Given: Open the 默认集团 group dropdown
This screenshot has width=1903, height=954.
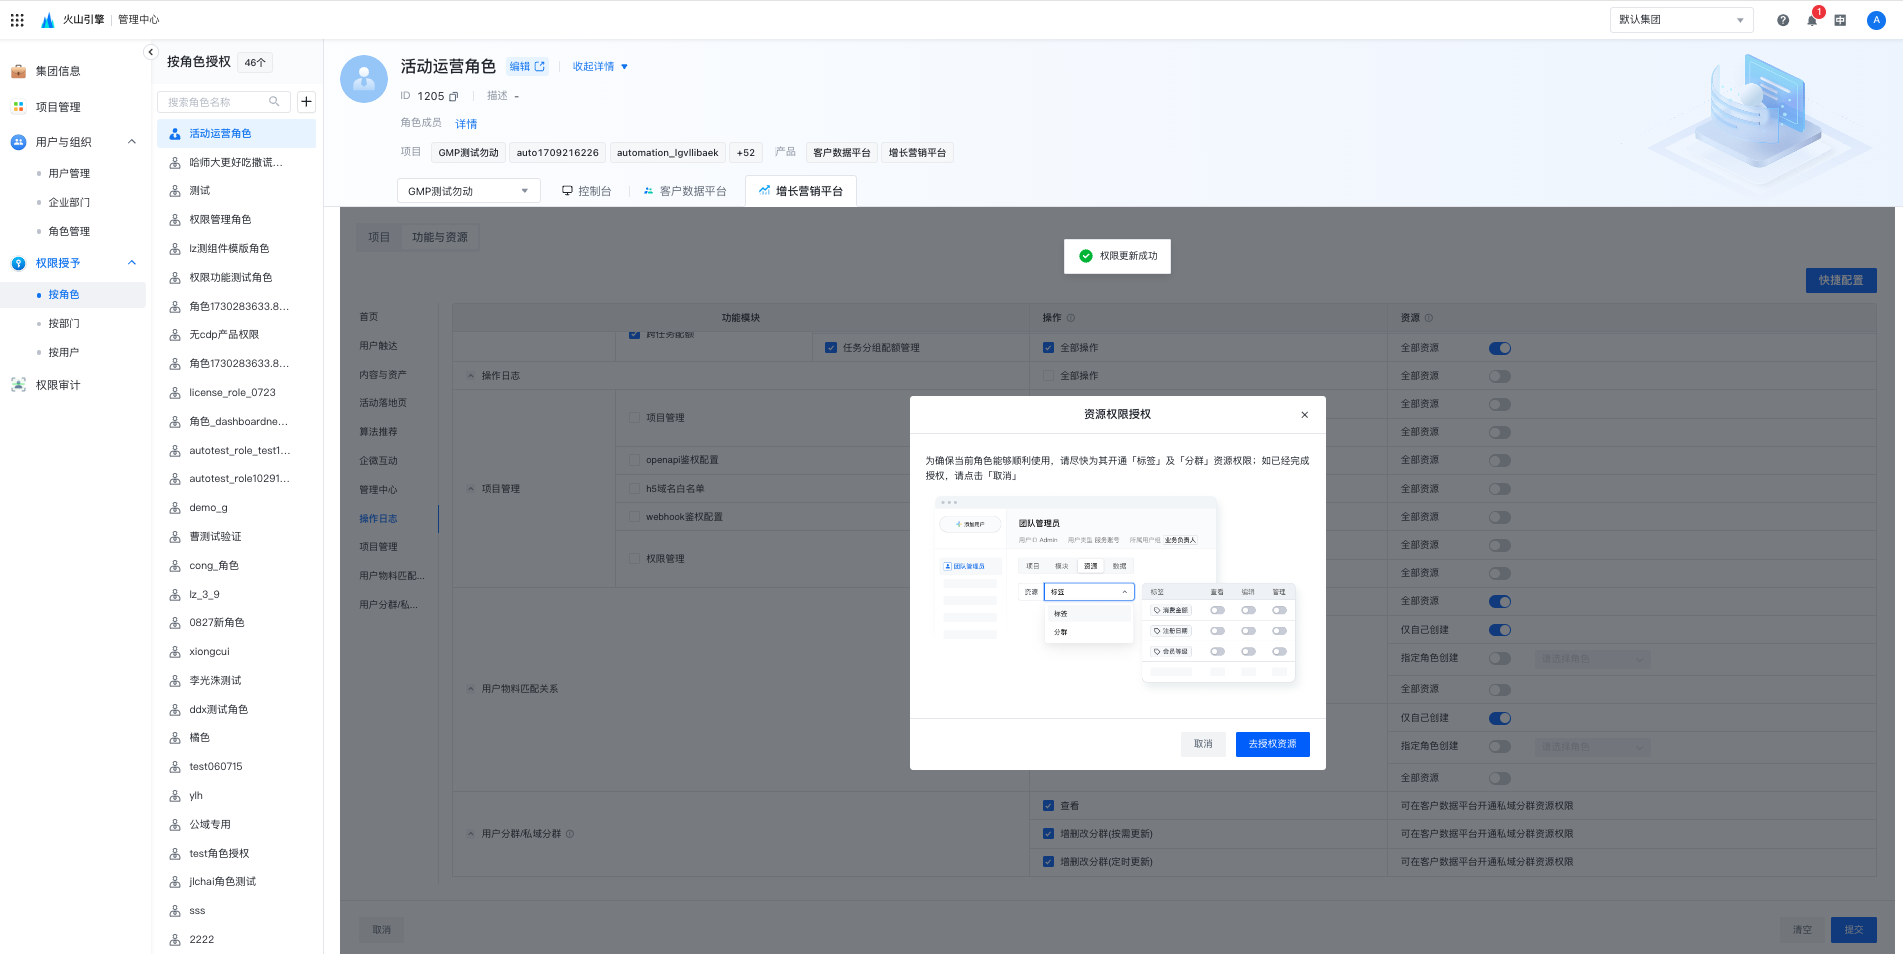Looking at the screenshot, I should 1681,20.
